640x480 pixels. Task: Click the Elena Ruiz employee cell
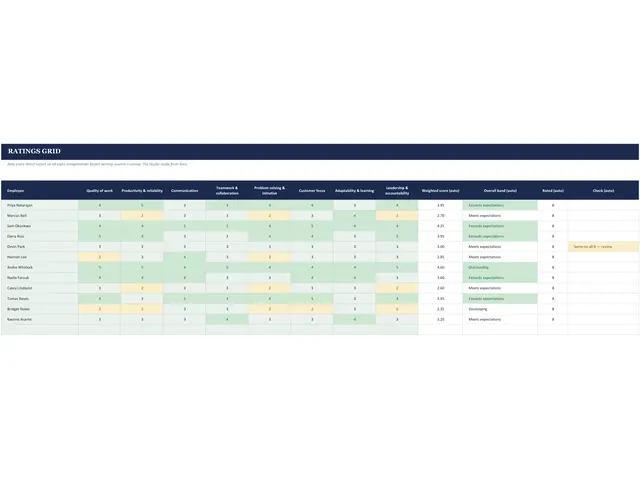click(40, 236)
